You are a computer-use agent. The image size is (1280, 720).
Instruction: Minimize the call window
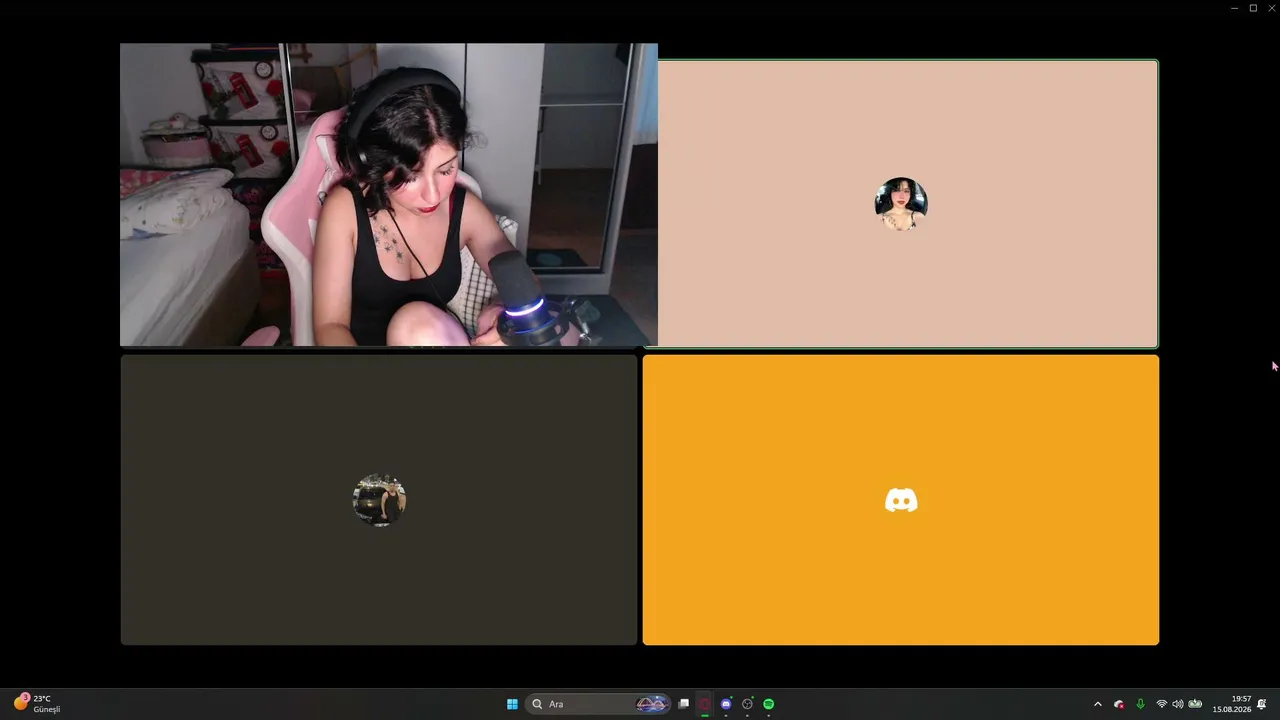(x=1234, y=8)
